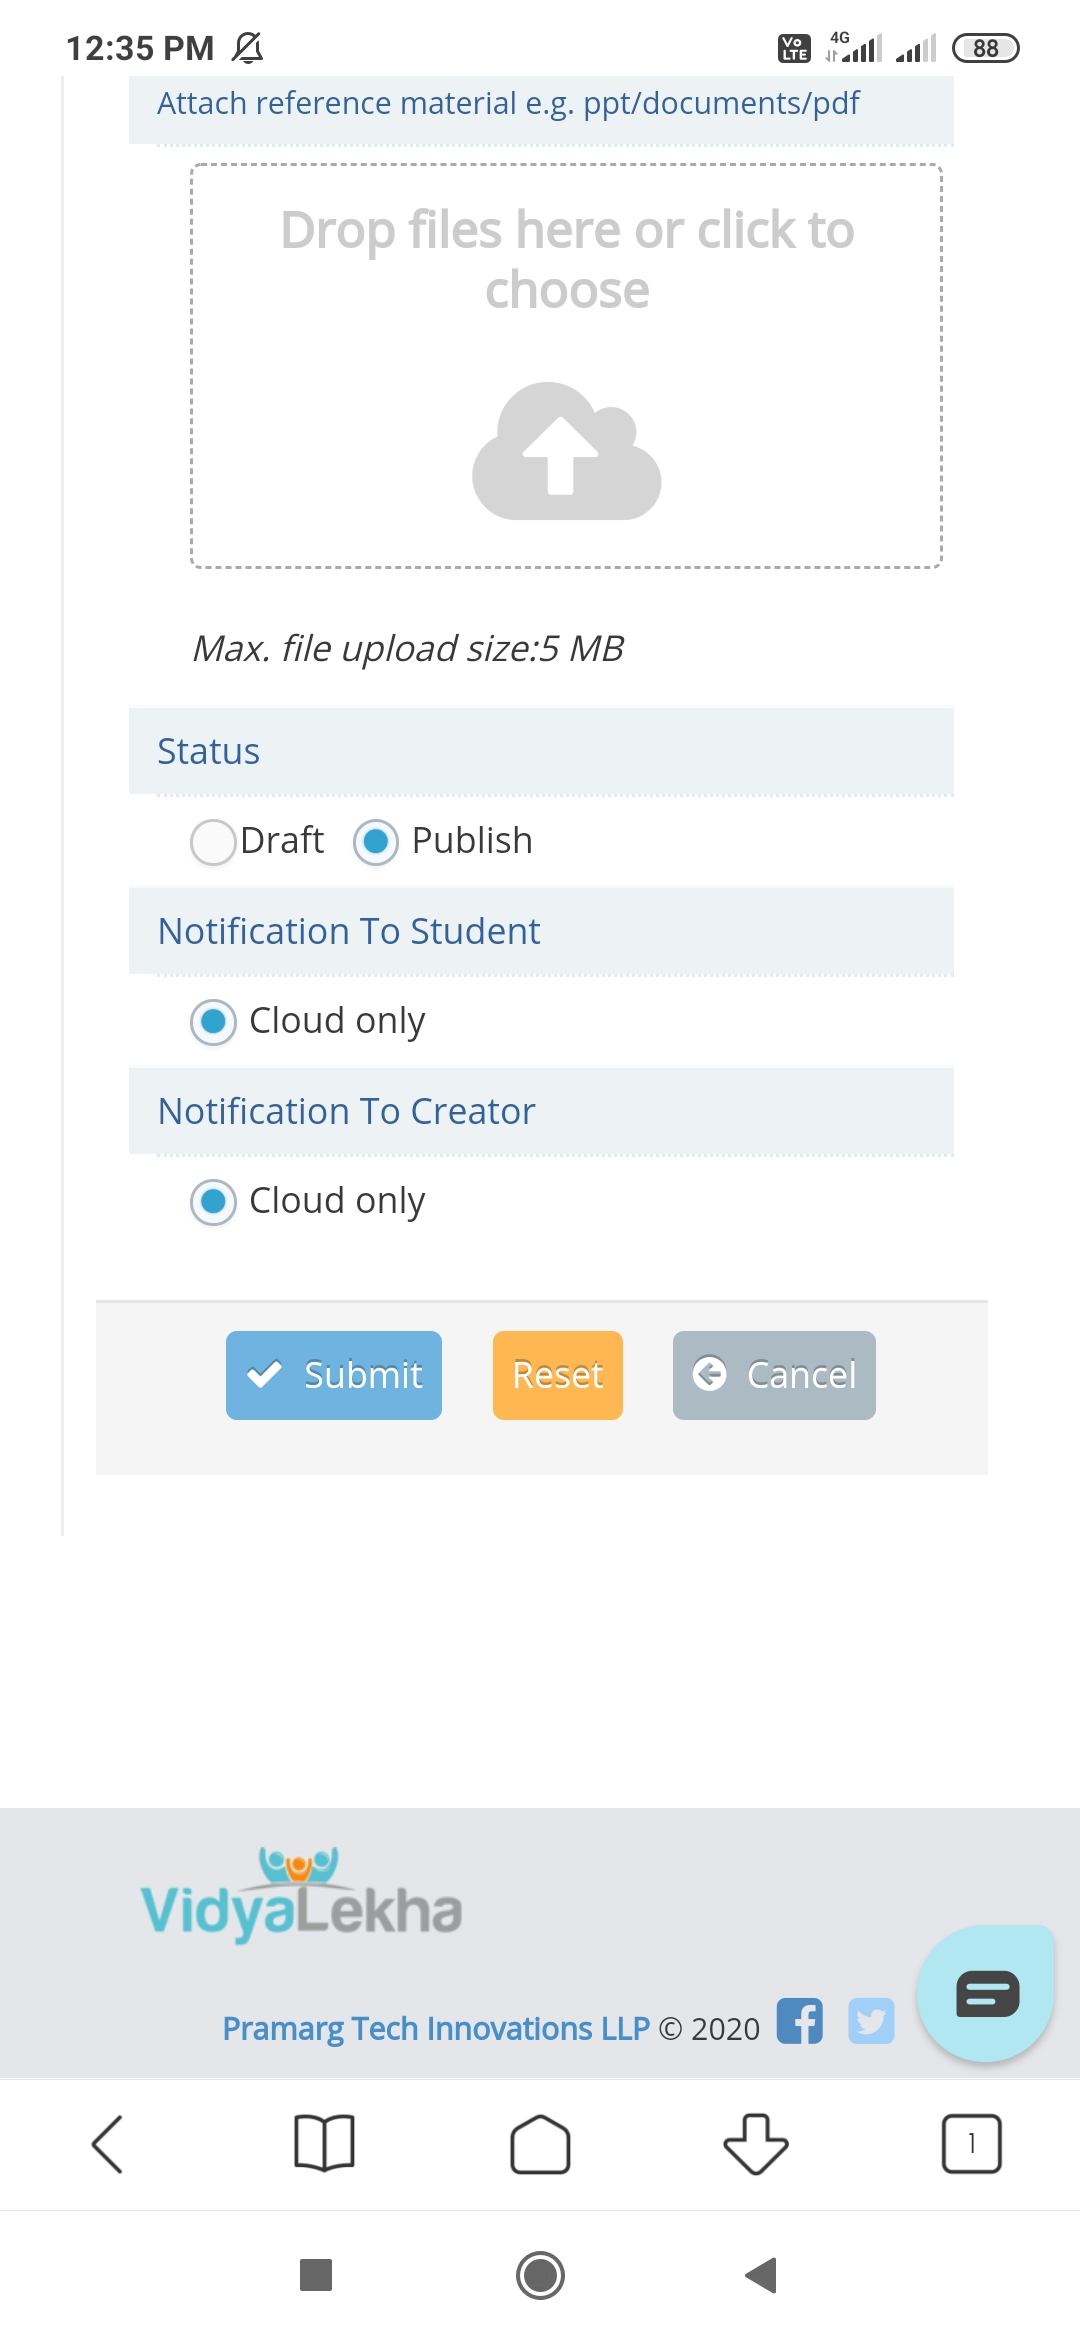
Task: Open the browser tab counter
Action: click(972, 2144)
